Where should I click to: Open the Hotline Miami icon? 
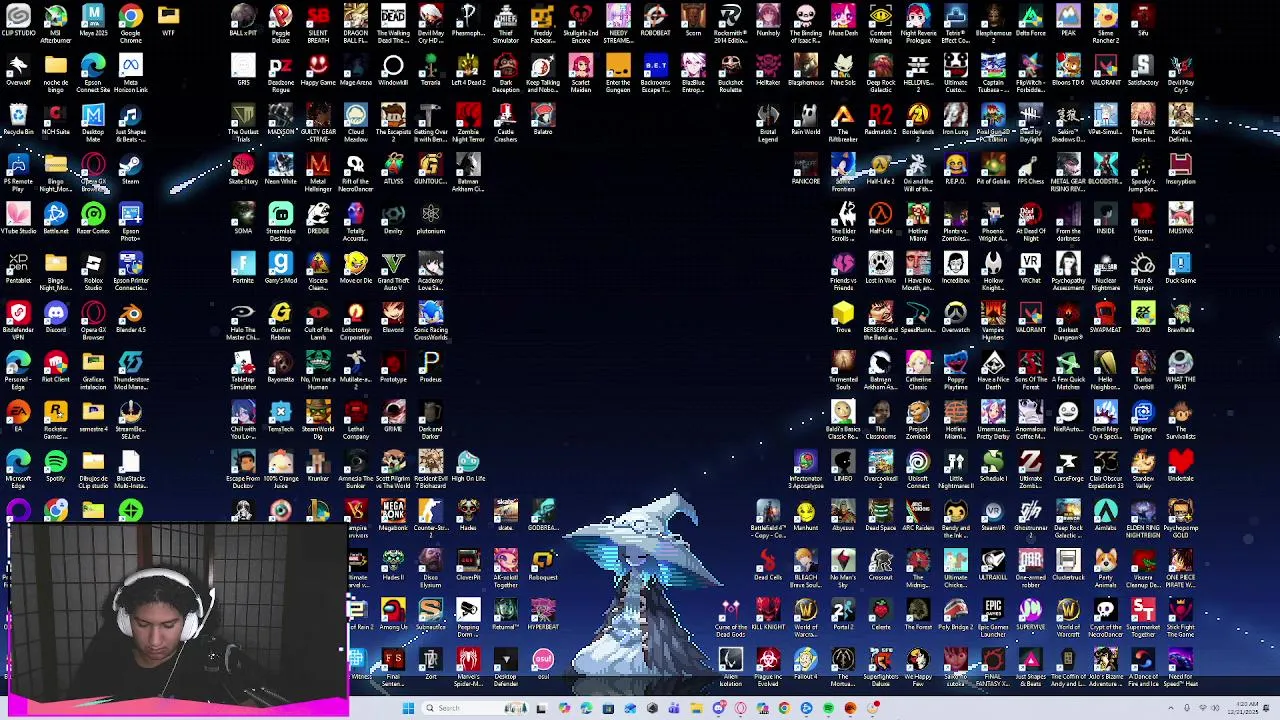tap(918, 222)
